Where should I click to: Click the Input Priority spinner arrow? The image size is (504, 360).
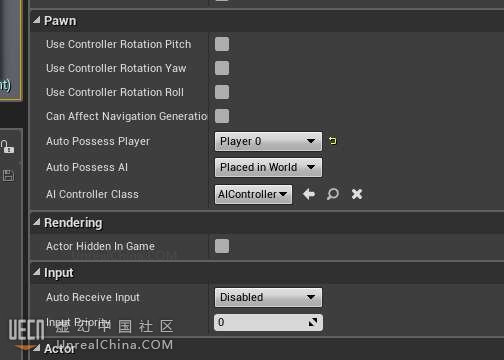(313, 322)
